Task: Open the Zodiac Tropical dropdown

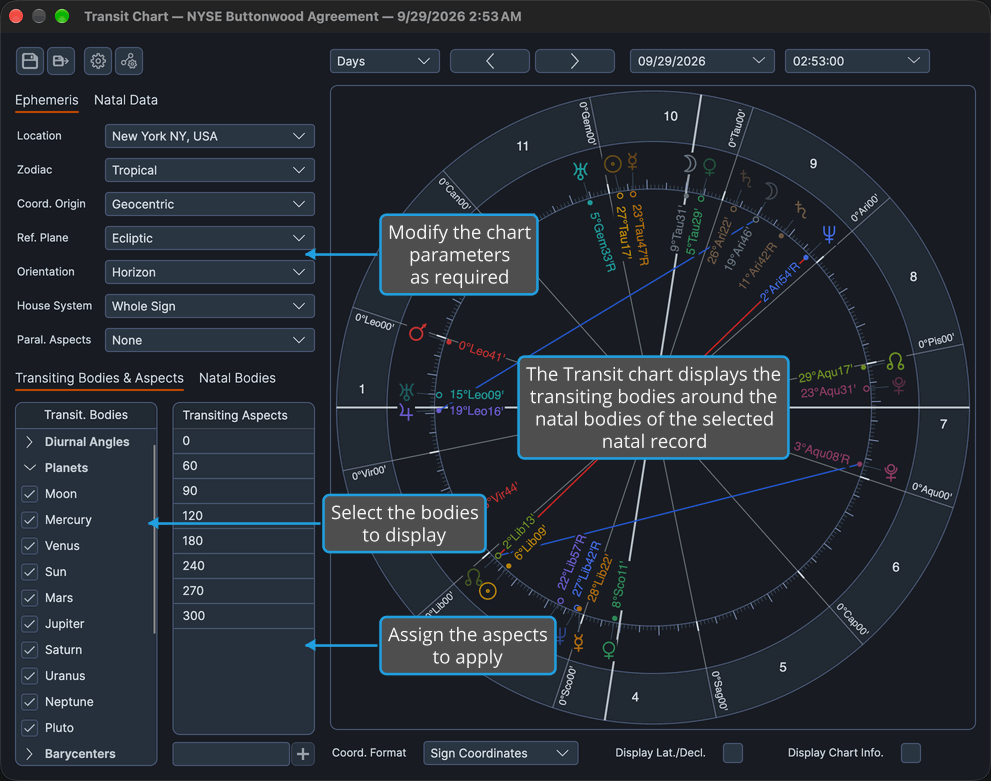Action: [x=210, y=170]
